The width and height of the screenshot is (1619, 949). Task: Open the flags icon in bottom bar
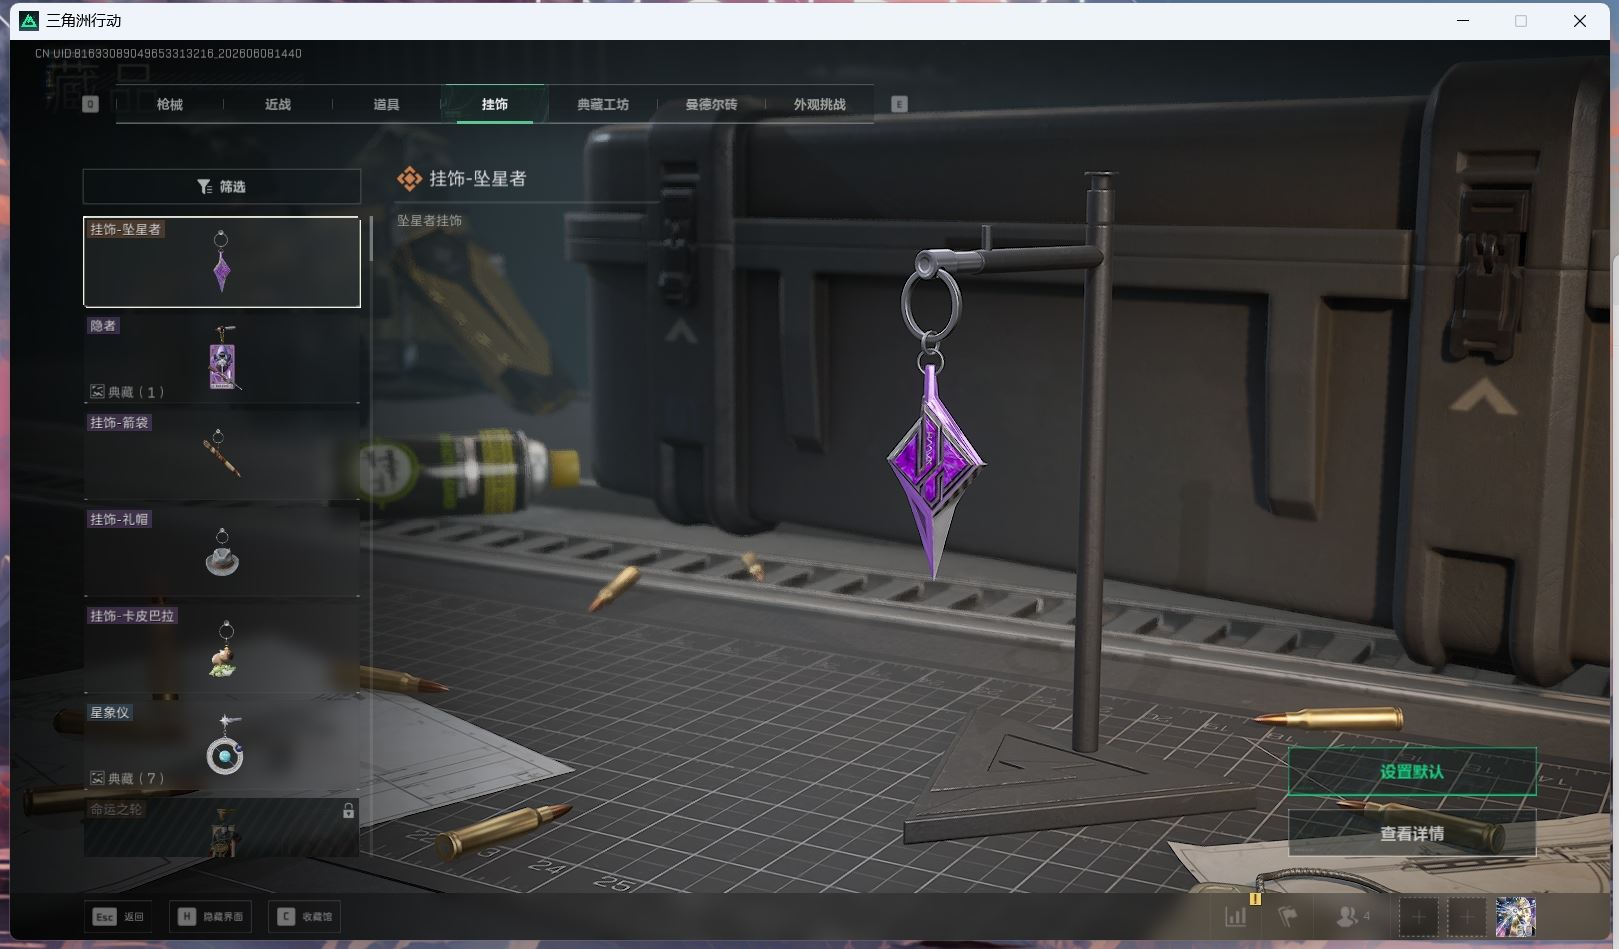pyautogui.click(x=1288, y=916)
